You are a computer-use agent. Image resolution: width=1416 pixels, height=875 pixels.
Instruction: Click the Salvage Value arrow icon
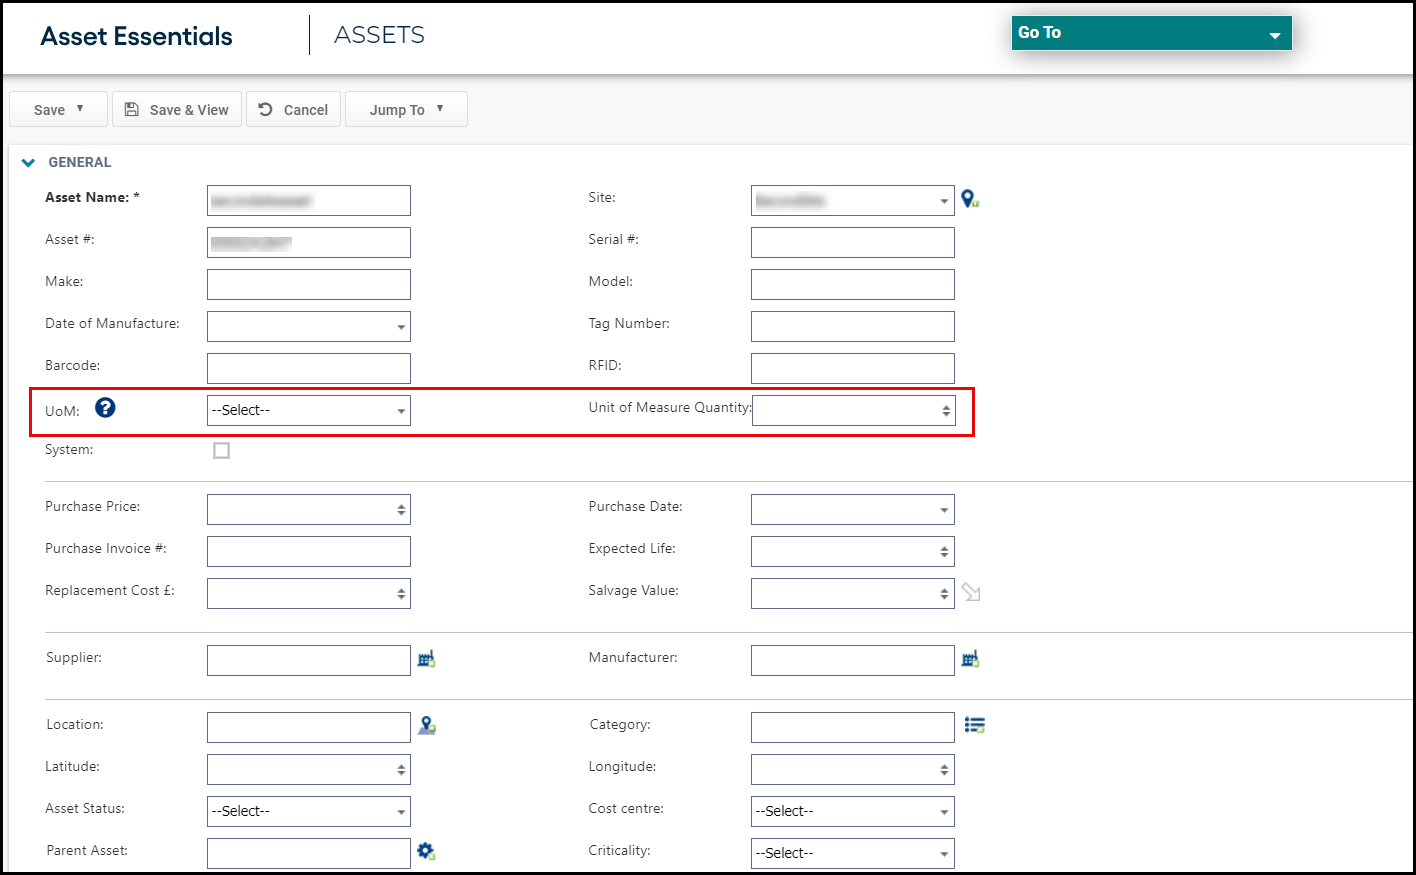971,592
